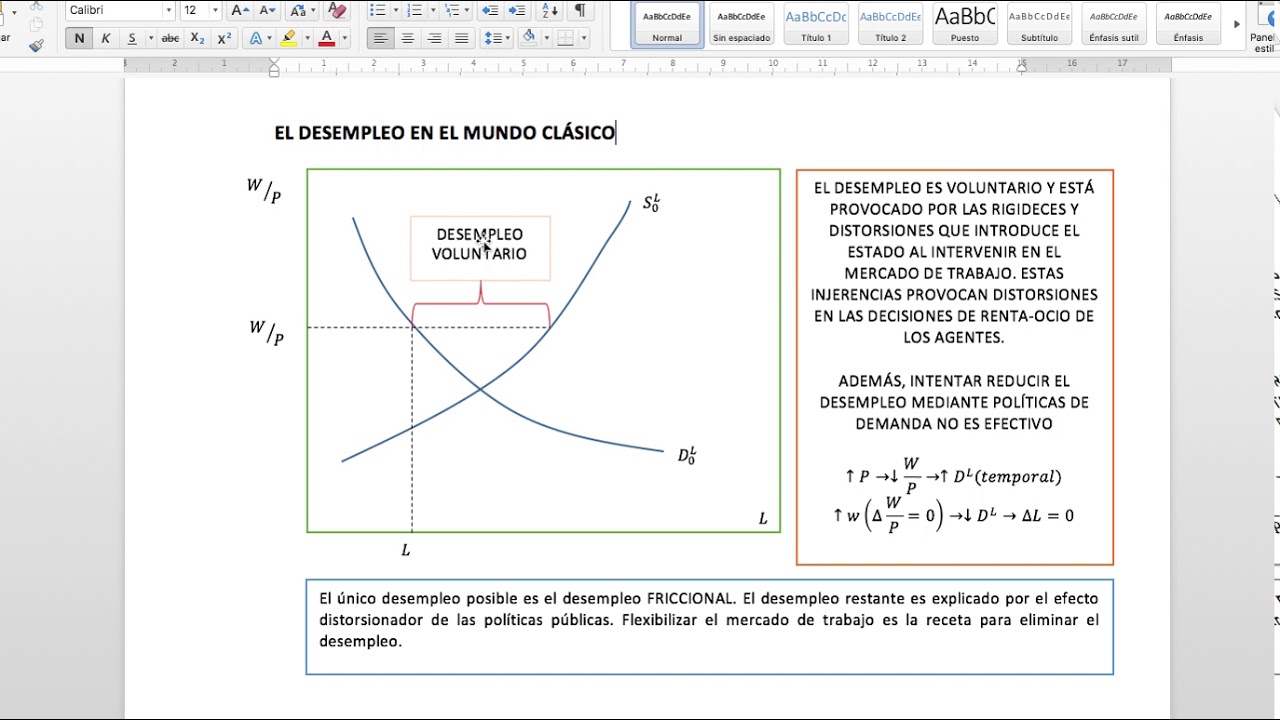This screenshot has width=1280, height=720.
Task: Align text left
Action: point(381,38)
